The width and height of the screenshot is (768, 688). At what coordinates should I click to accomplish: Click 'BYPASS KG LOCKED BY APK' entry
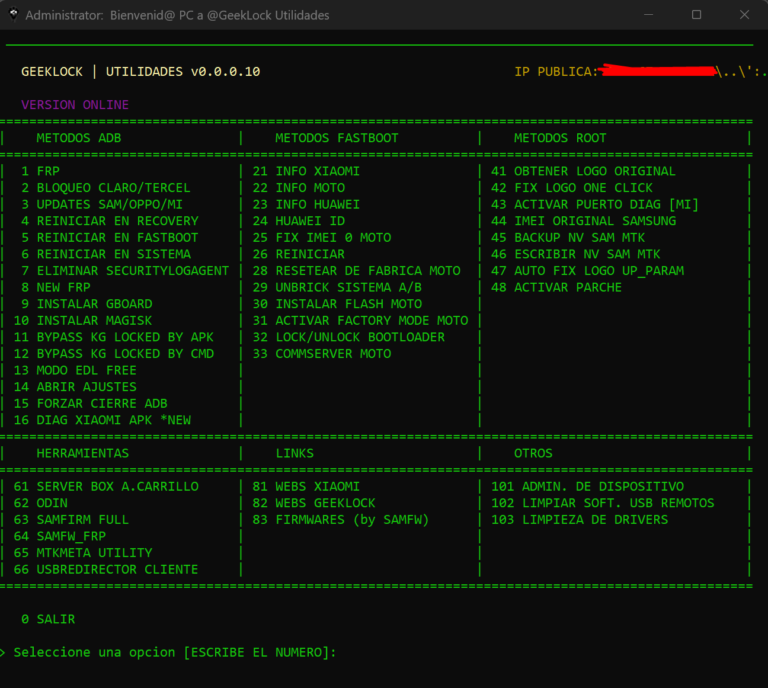click(113, 337)
